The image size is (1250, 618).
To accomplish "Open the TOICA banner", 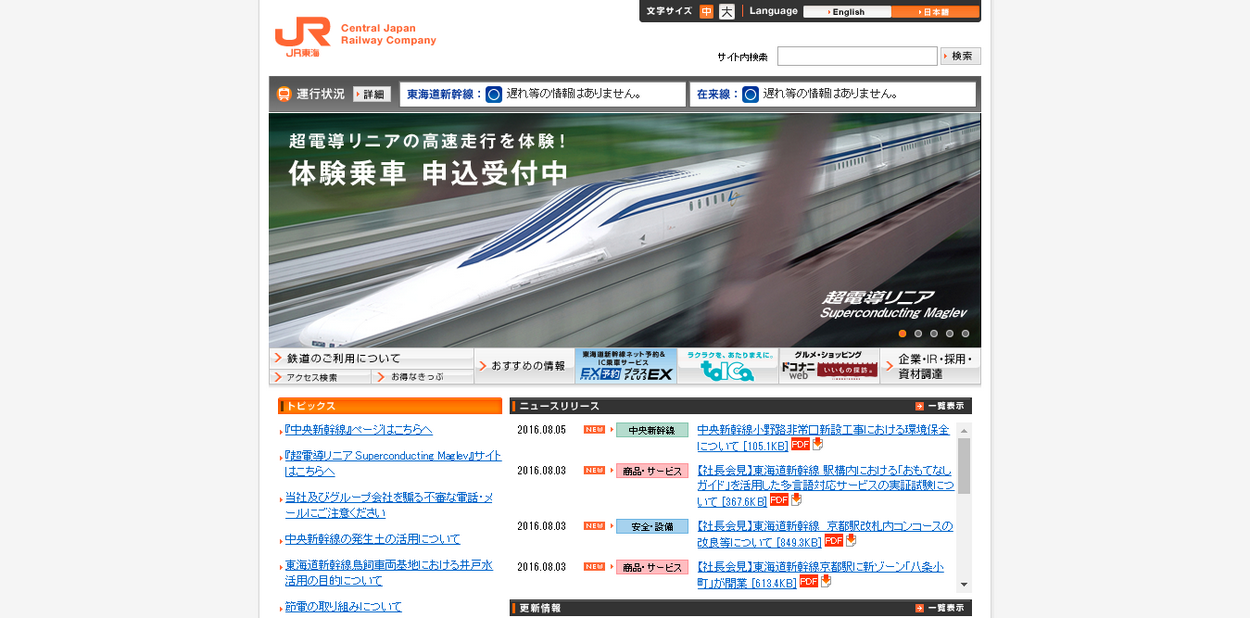I will click(727, 366).
